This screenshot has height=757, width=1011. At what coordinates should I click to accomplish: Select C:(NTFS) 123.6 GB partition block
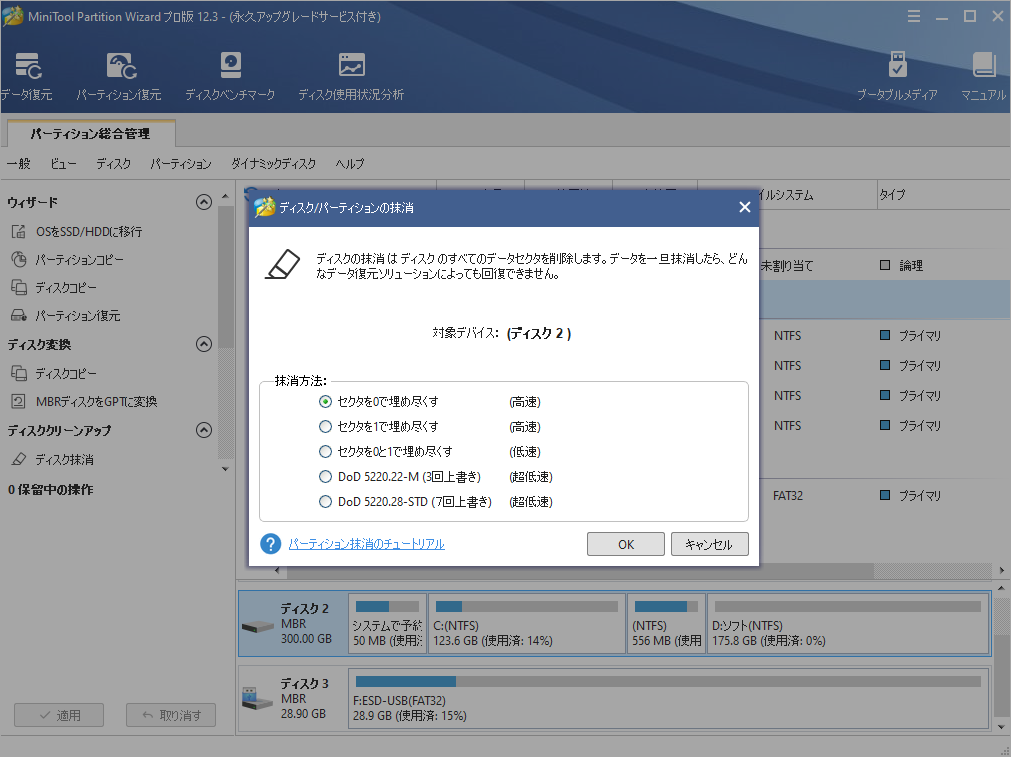point(527,624)
